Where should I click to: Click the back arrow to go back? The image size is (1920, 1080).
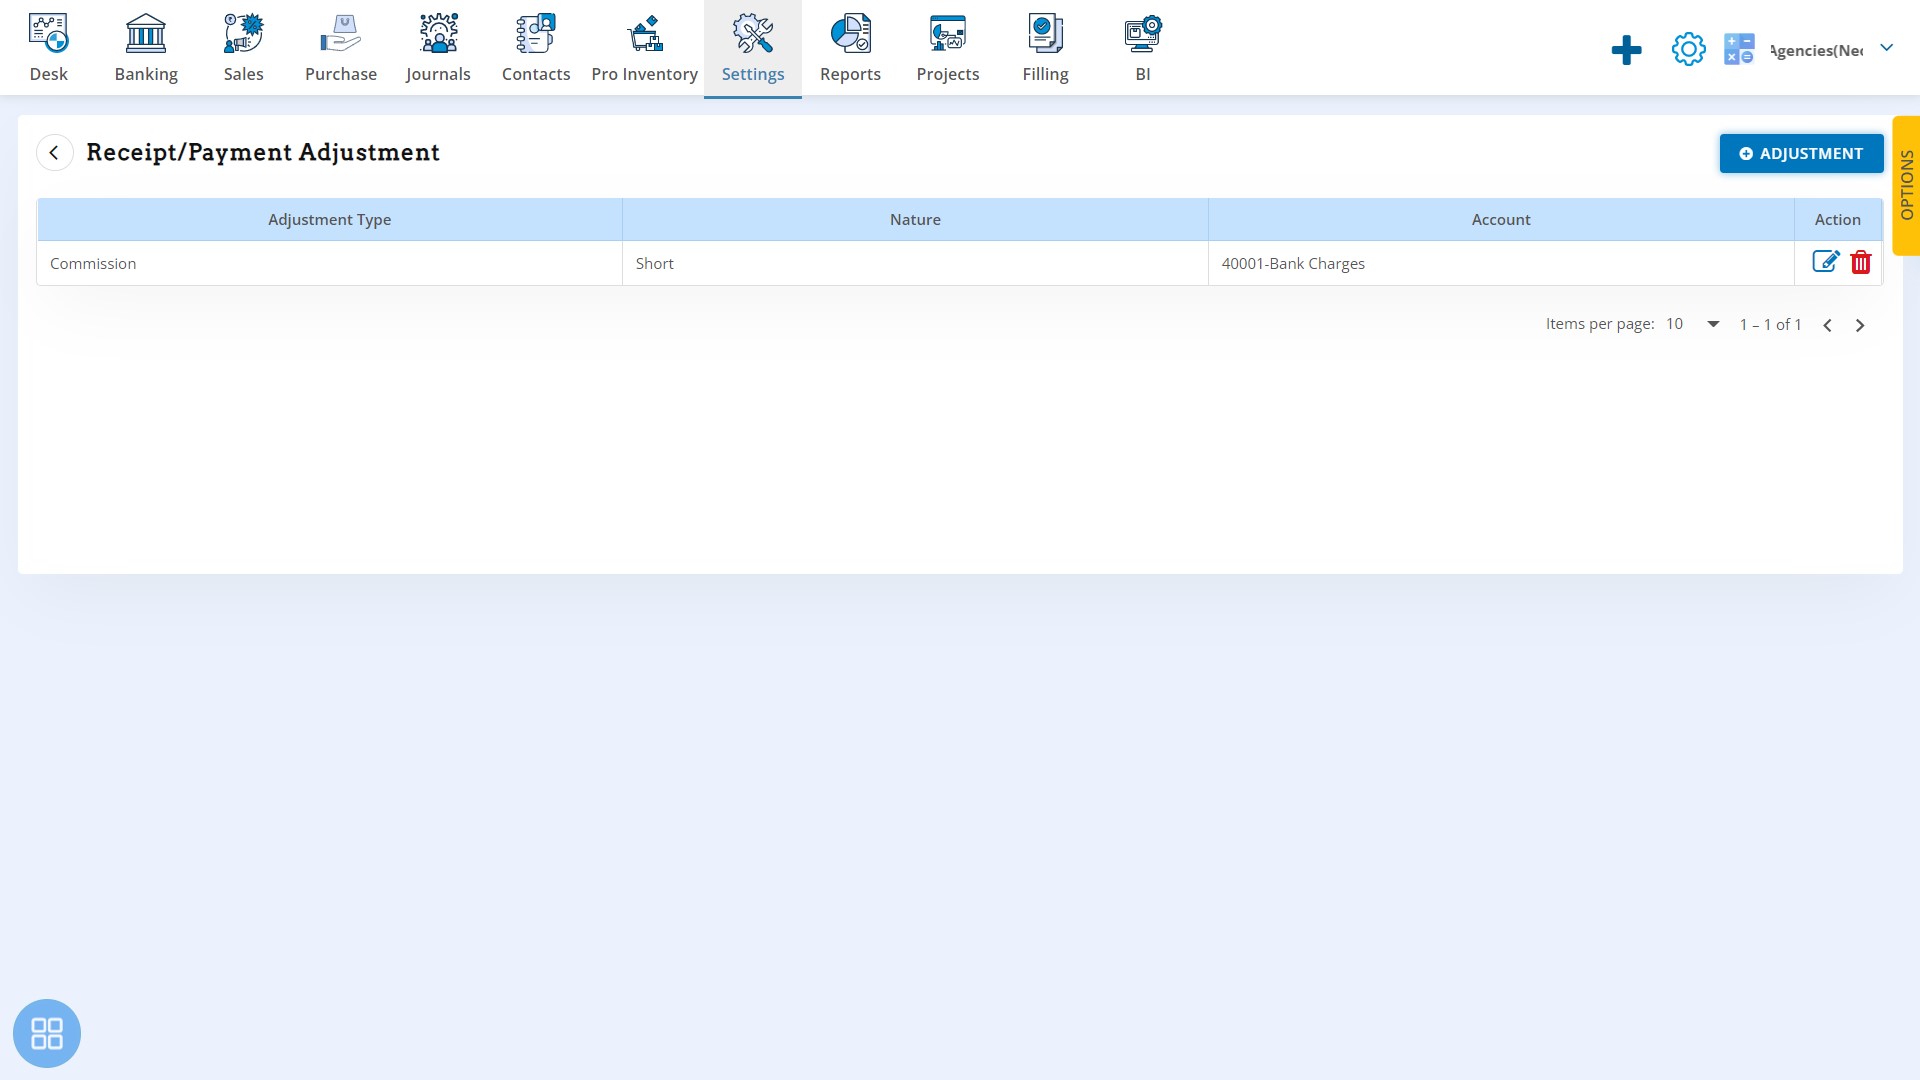coord(54,153)
